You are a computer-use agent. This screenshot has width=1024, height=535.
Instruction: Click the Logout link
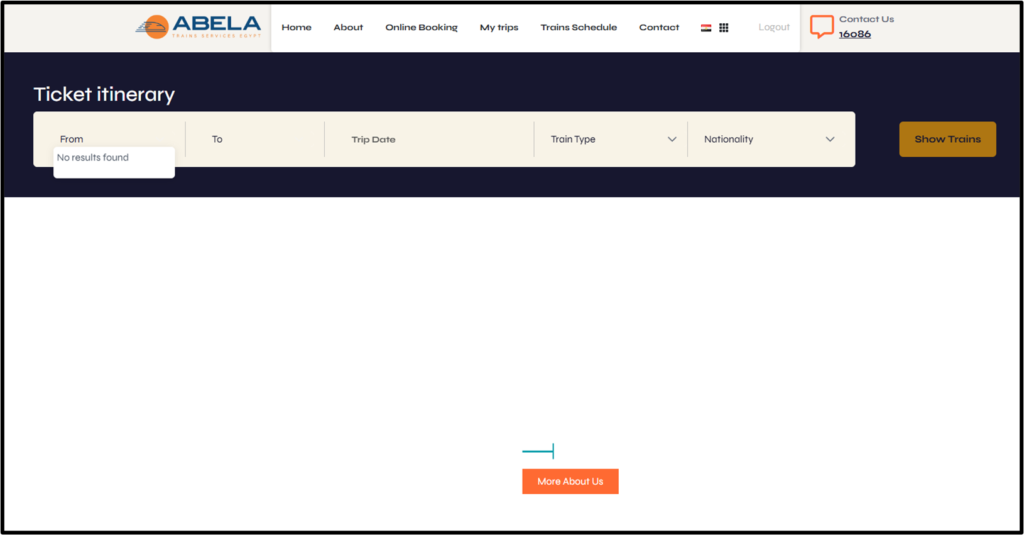[773, 28]
